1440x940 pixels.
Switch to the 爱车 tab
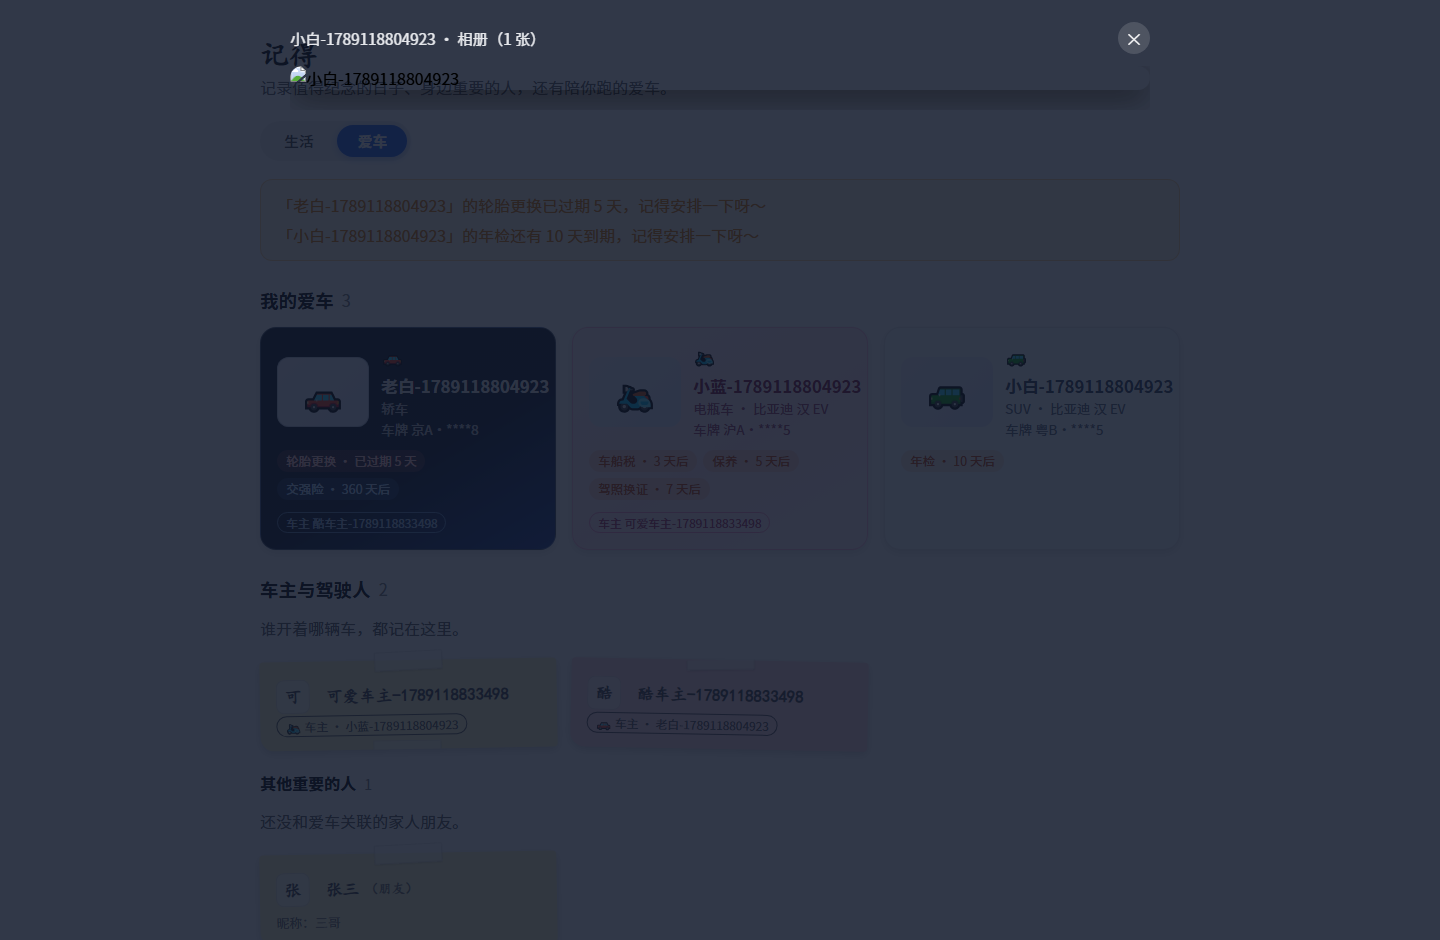372,141
